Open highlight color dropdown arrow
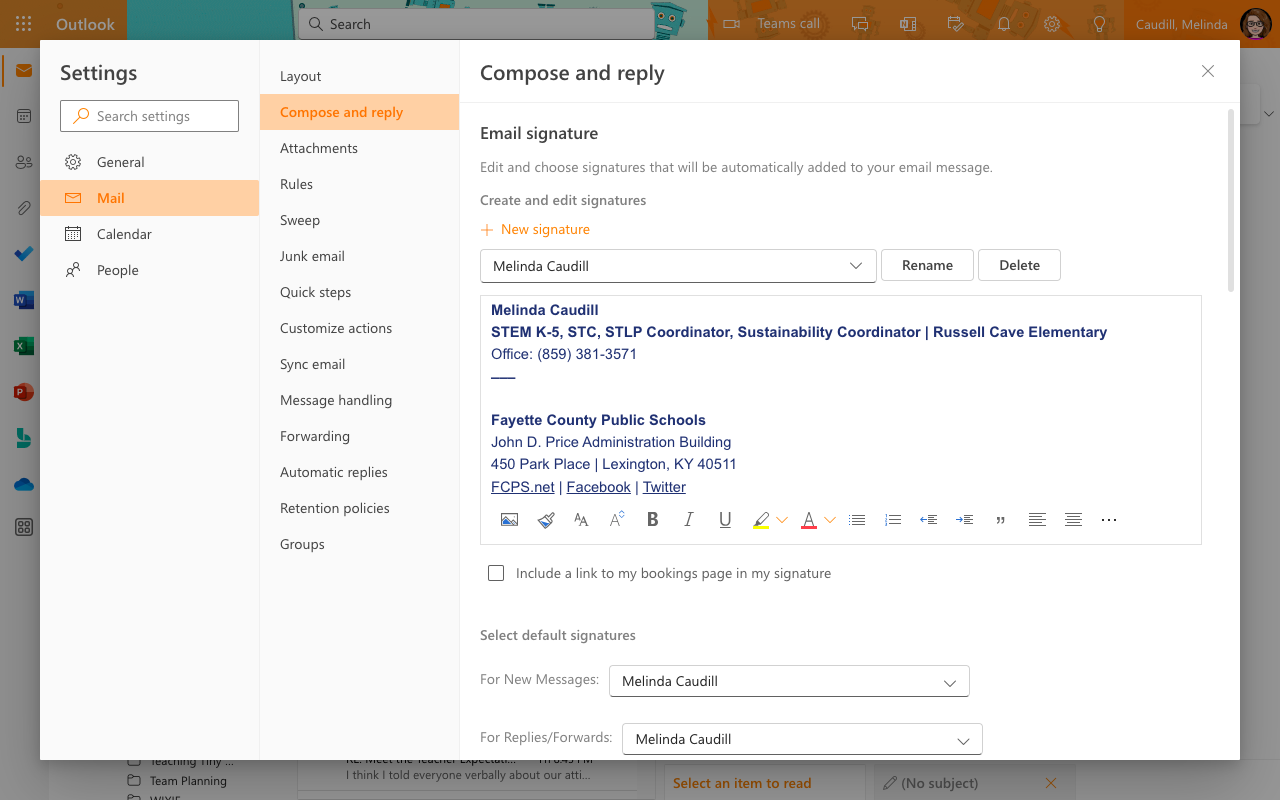Screen dimensions: 1280x800 [x=782, y=520]
